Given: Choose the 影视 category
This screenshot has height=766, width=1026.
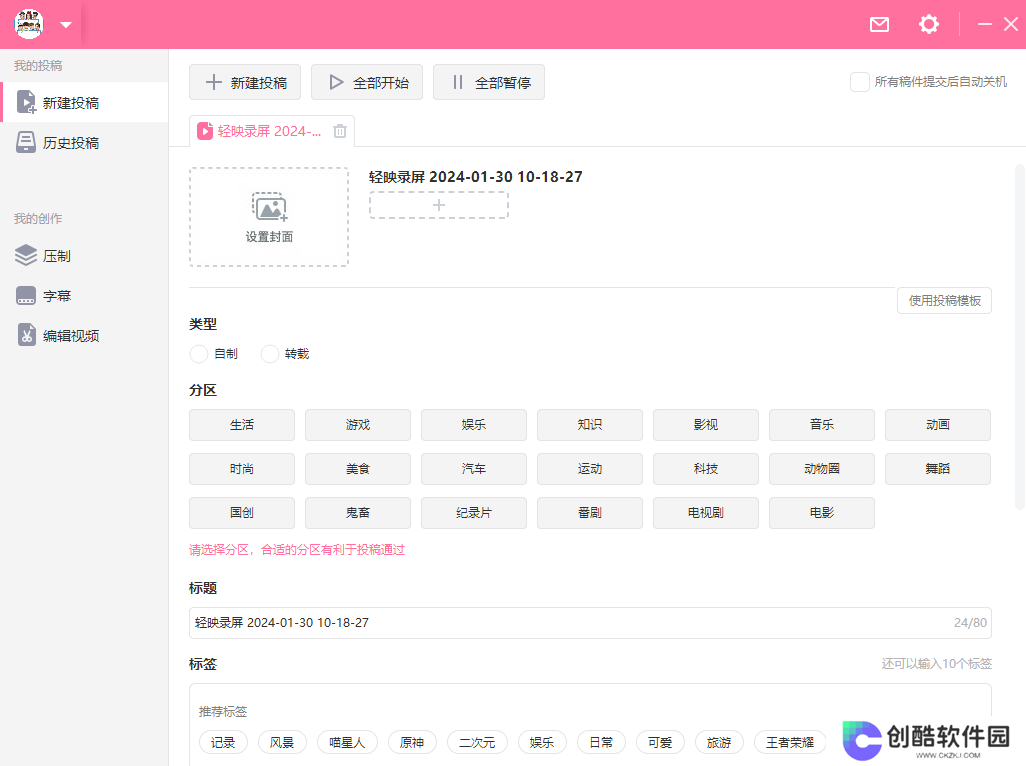Looking at the screenshot, I should (706, 425).
